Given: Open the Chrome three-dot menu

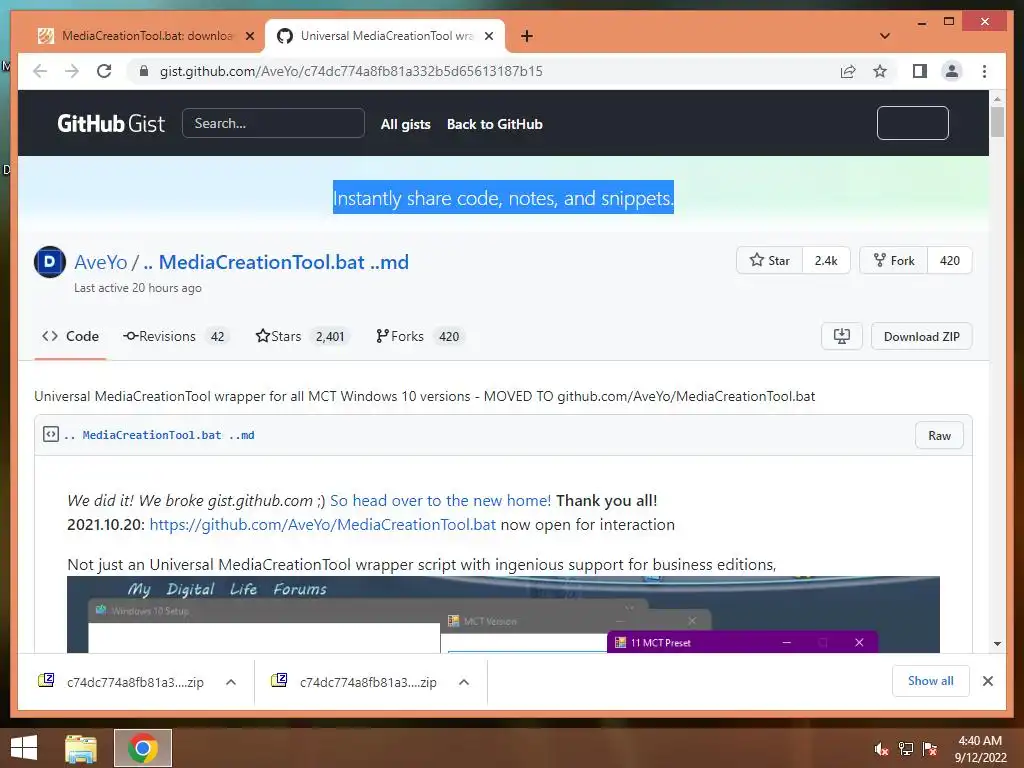Looking at the screenshot, I should point(984,71).
